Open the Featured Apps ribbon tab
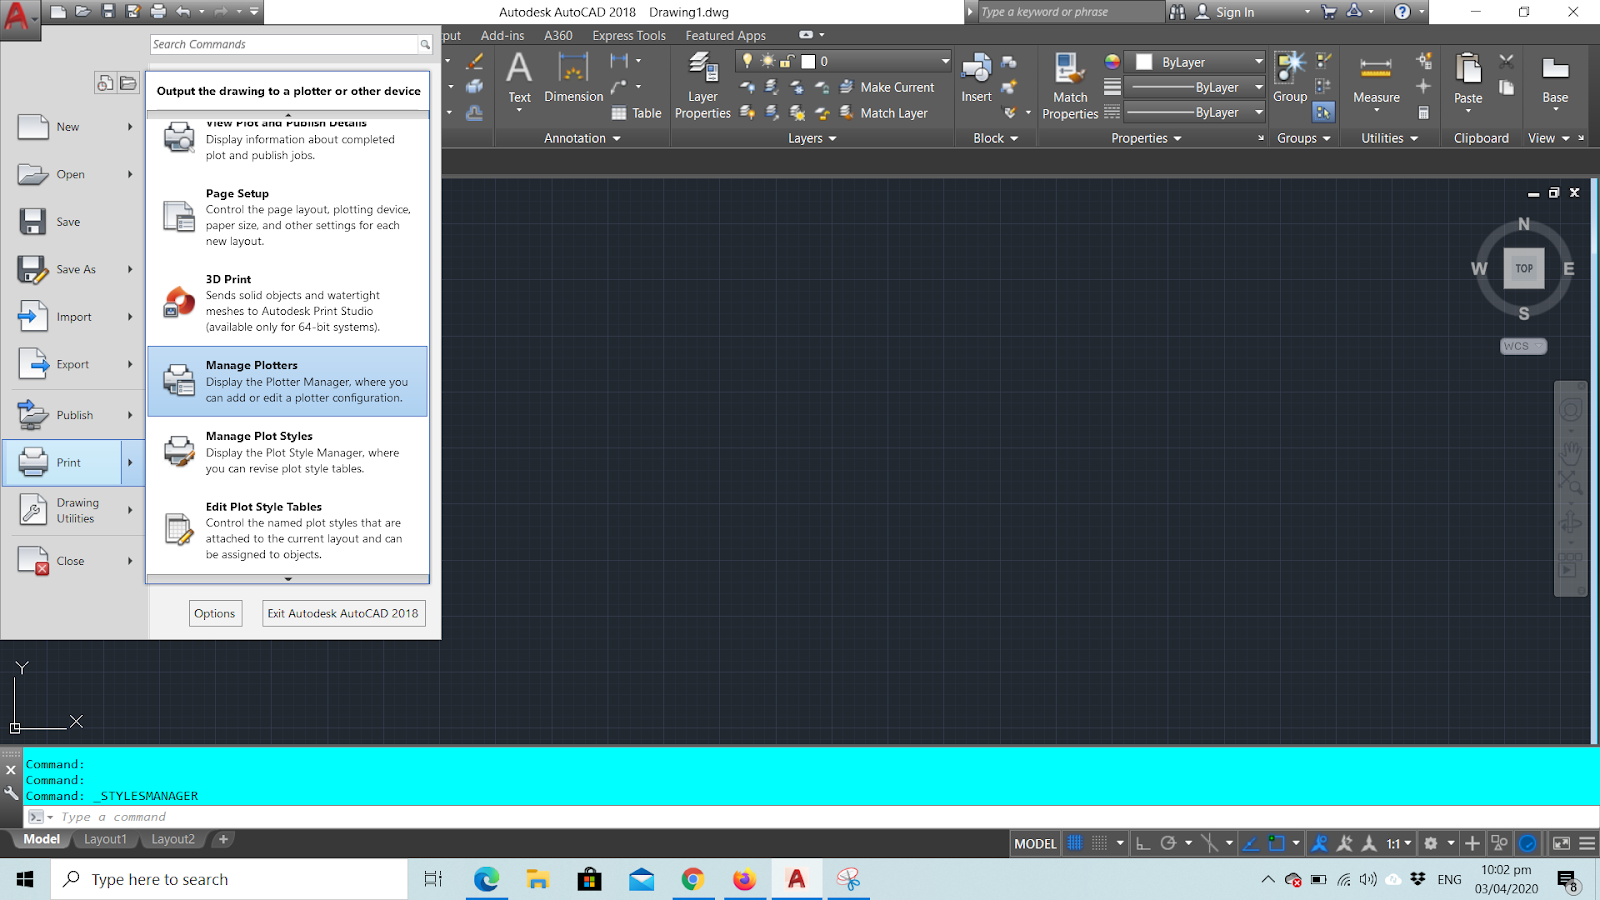This screenshot has height=900, width=1600. click(726, 35)
